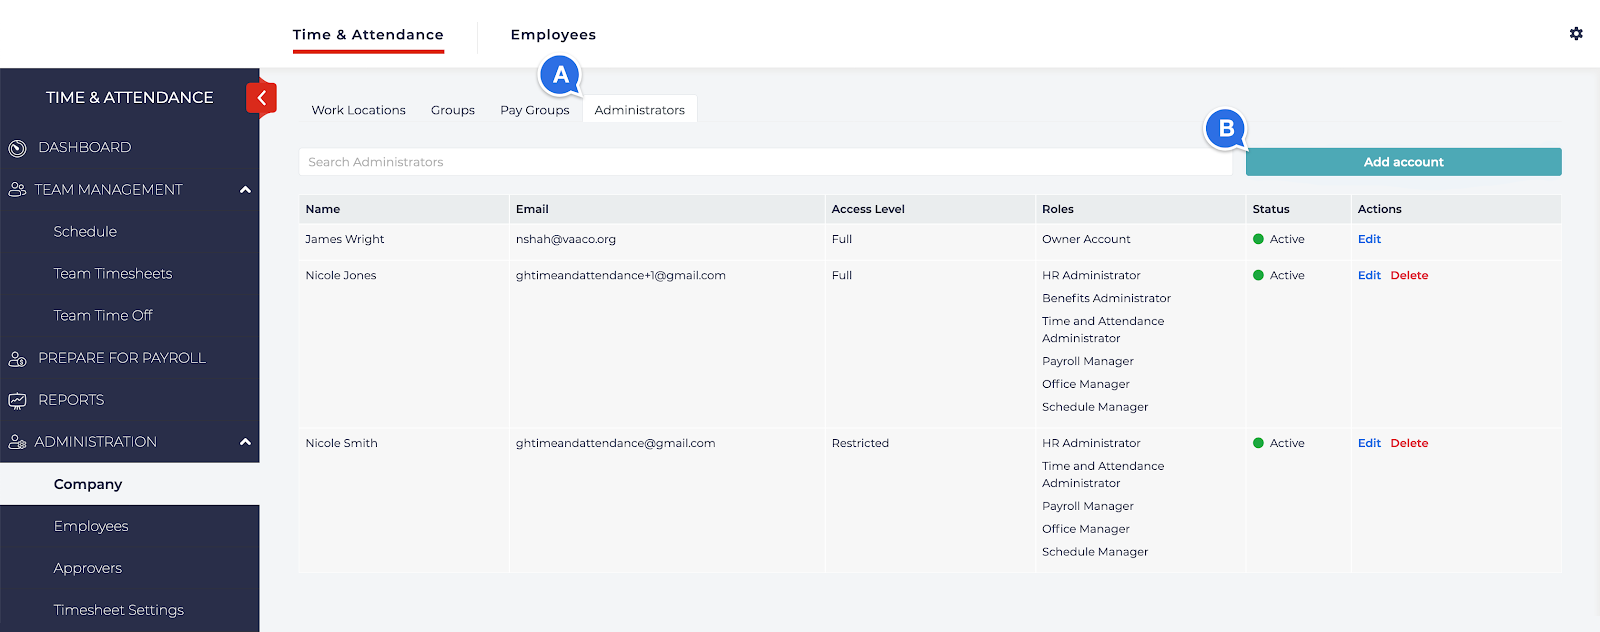Image resolution: width=1600 pixels, height=632 pixels.
Task: Open Timesheet Settings in sidebar
Action: pyautogui.click(x=119, y=610)
